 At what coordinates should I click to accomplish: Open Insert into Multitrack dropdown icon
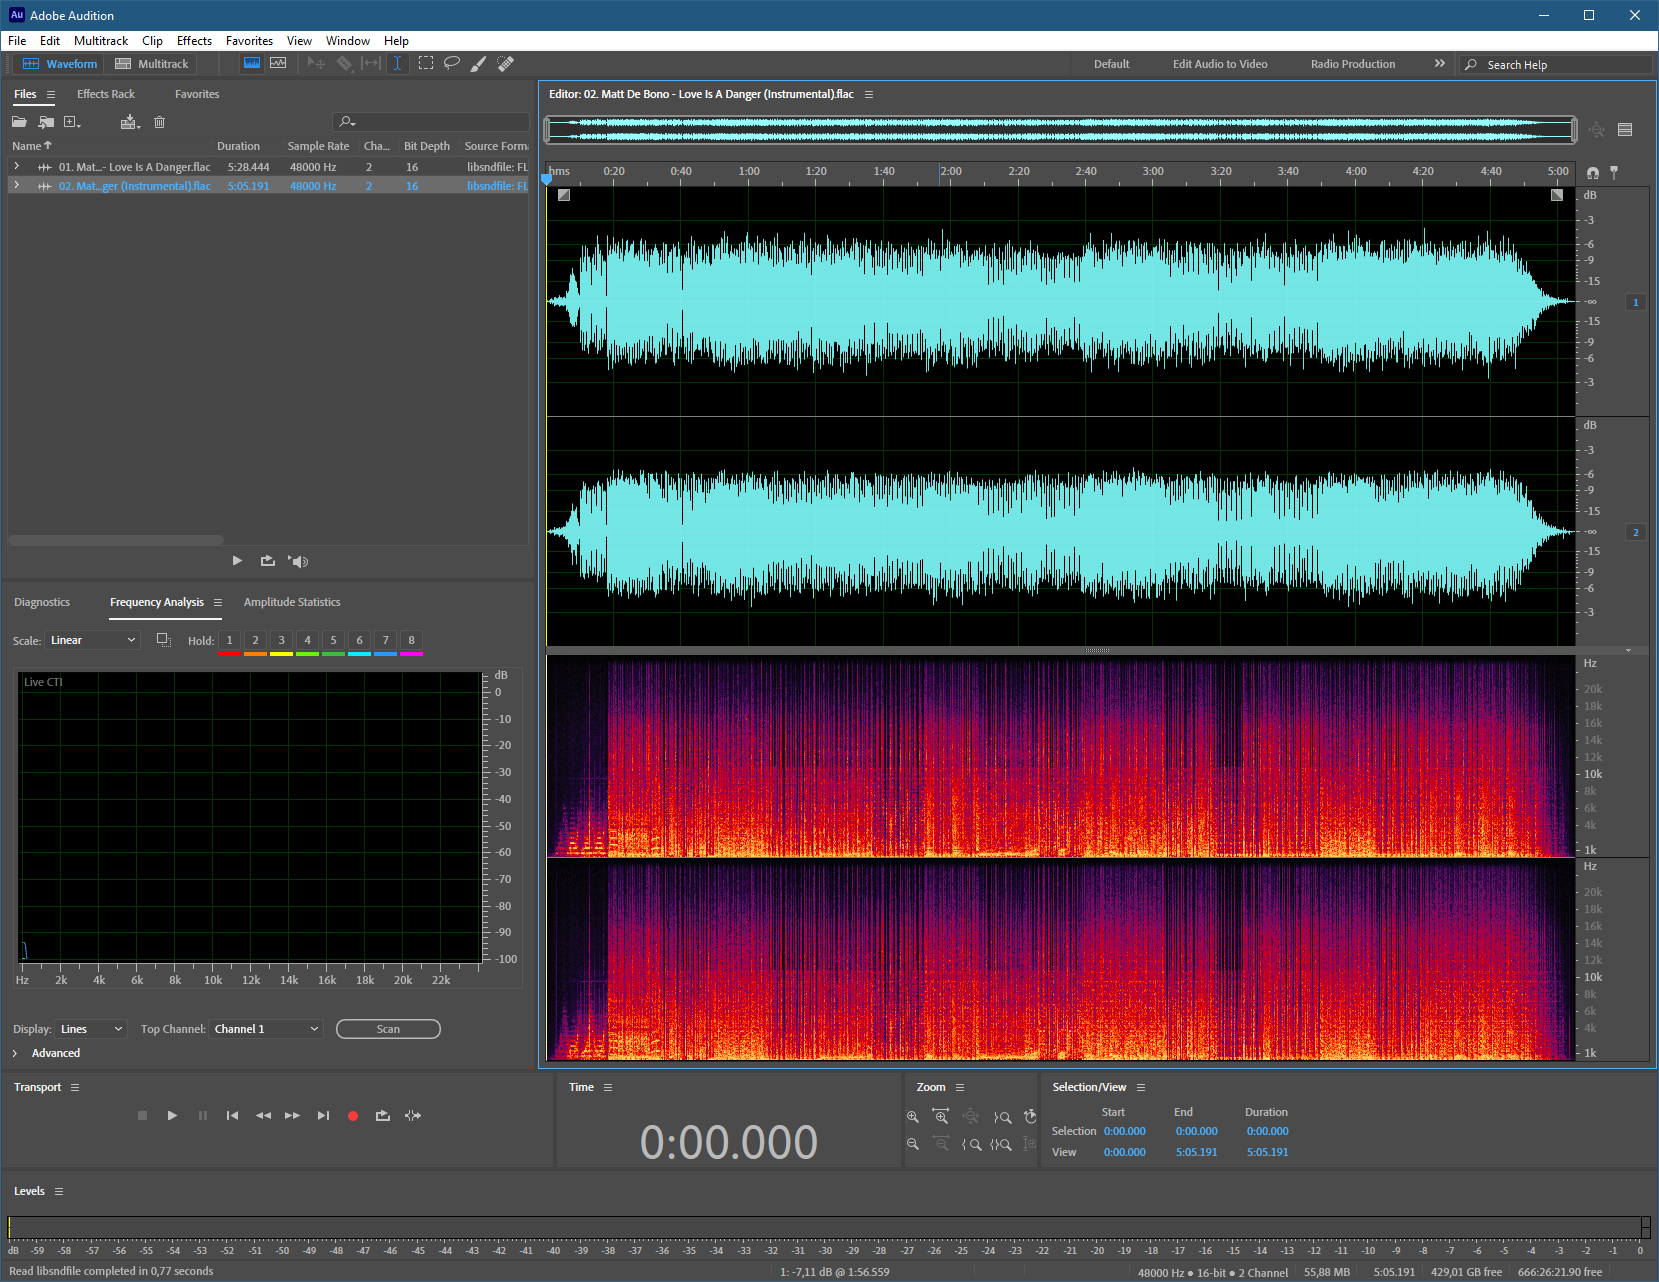[x=130, y=122]
